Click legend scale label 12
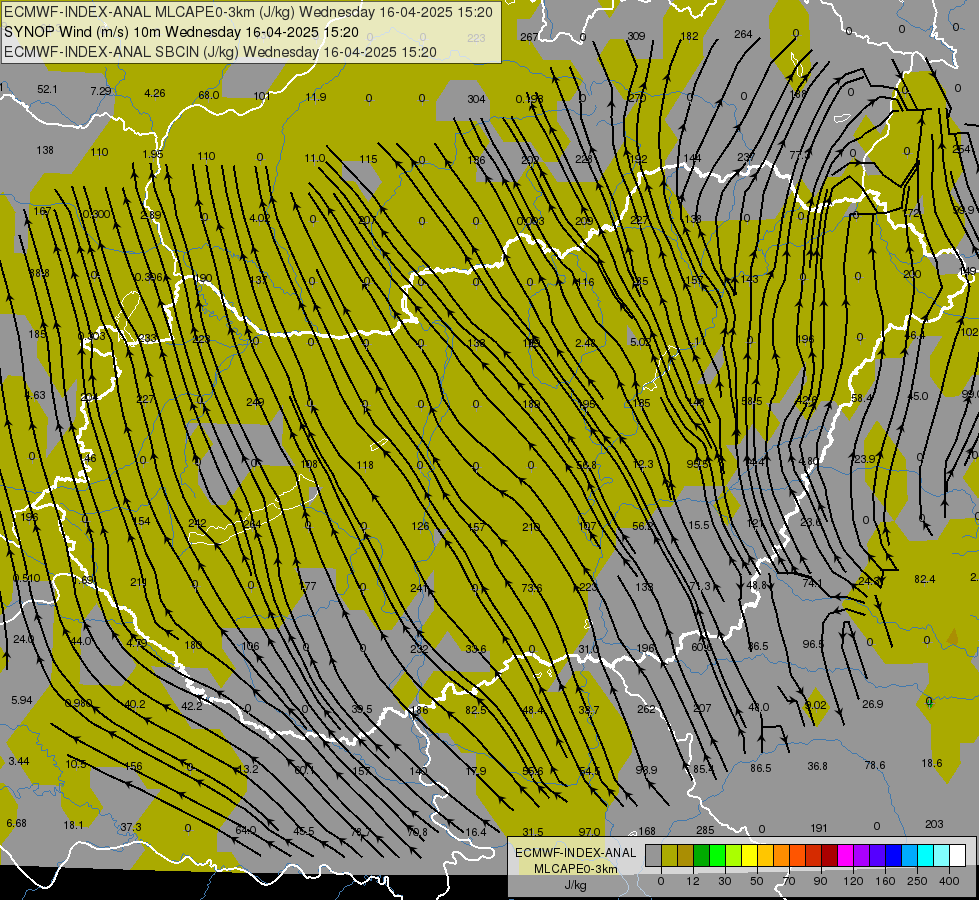Screen dimensions: 979x900 coord(693,881)
